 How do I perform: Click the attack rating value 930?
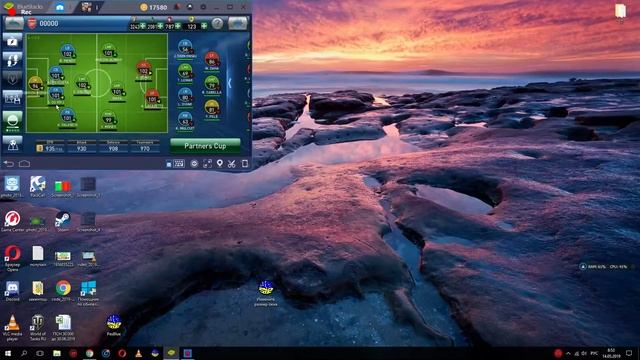tap(82, 149)
